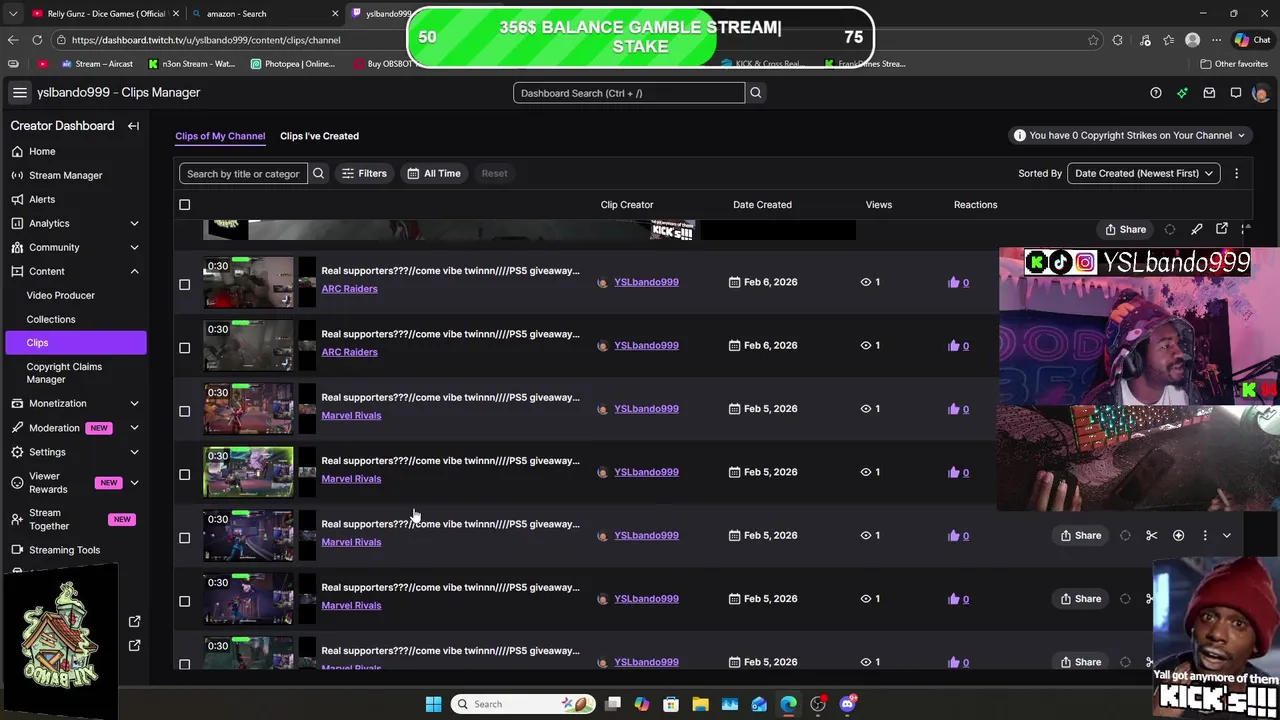Check the last visible clip checkbox
Viewport: 1280px width, 720px height.
tap(184, 664)
